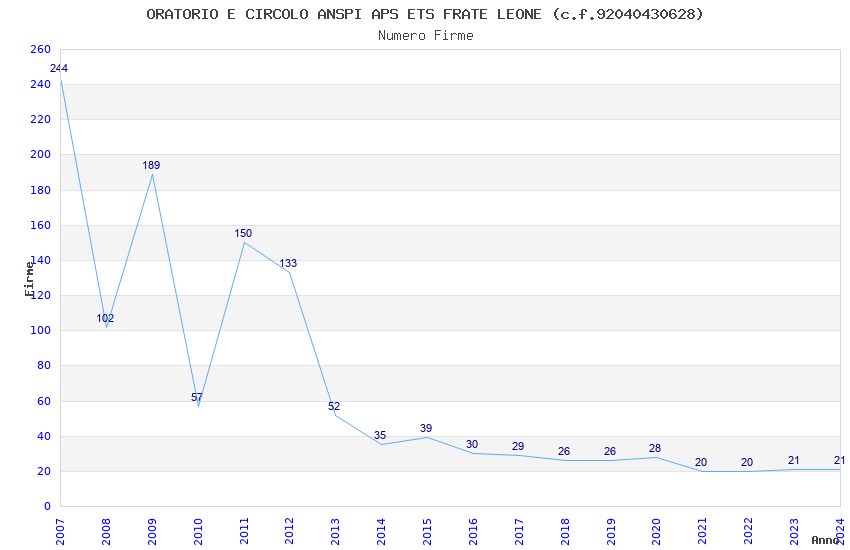The image size is (850, 550).
Task: Click y-axis tick value 100
Action: 41,331
